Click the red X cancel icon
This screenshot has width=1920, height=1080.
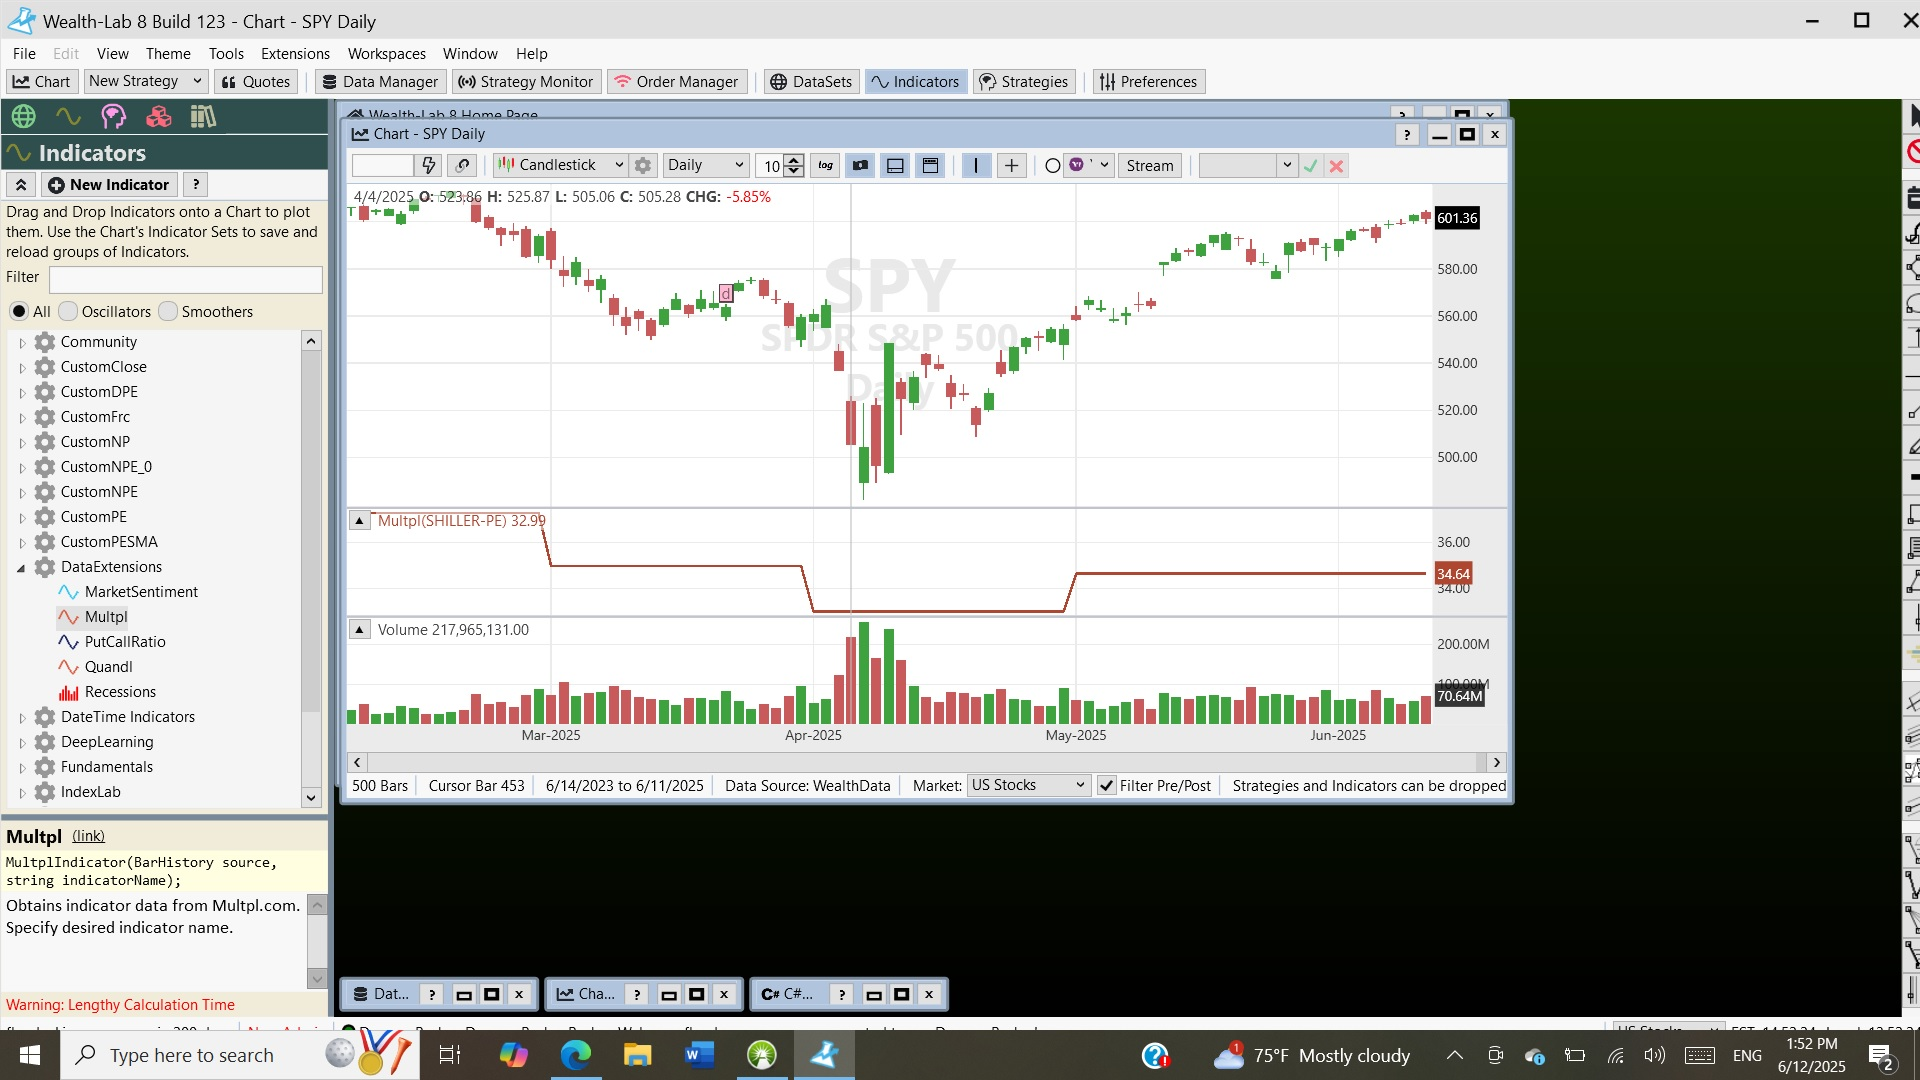tap(1336, 166)
